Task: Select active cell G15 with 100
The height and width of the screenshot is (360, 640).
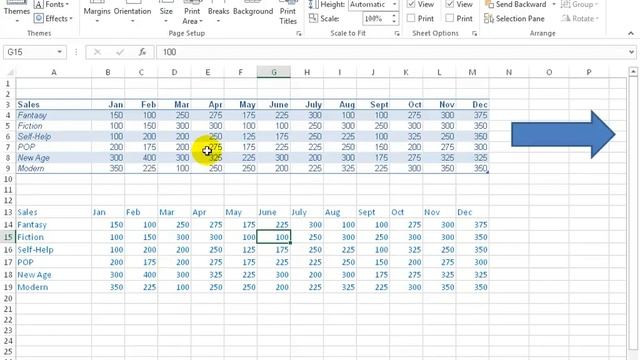Action: click(273, 237)
